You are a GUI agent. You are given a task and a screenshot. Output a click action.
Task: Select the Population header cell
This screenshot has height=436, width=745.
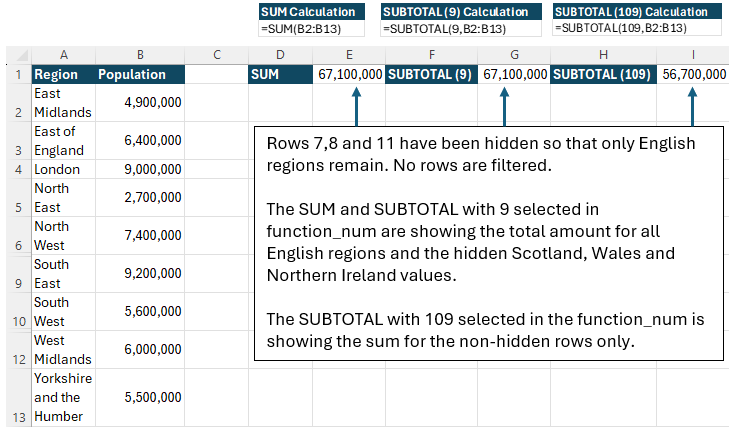140,74
